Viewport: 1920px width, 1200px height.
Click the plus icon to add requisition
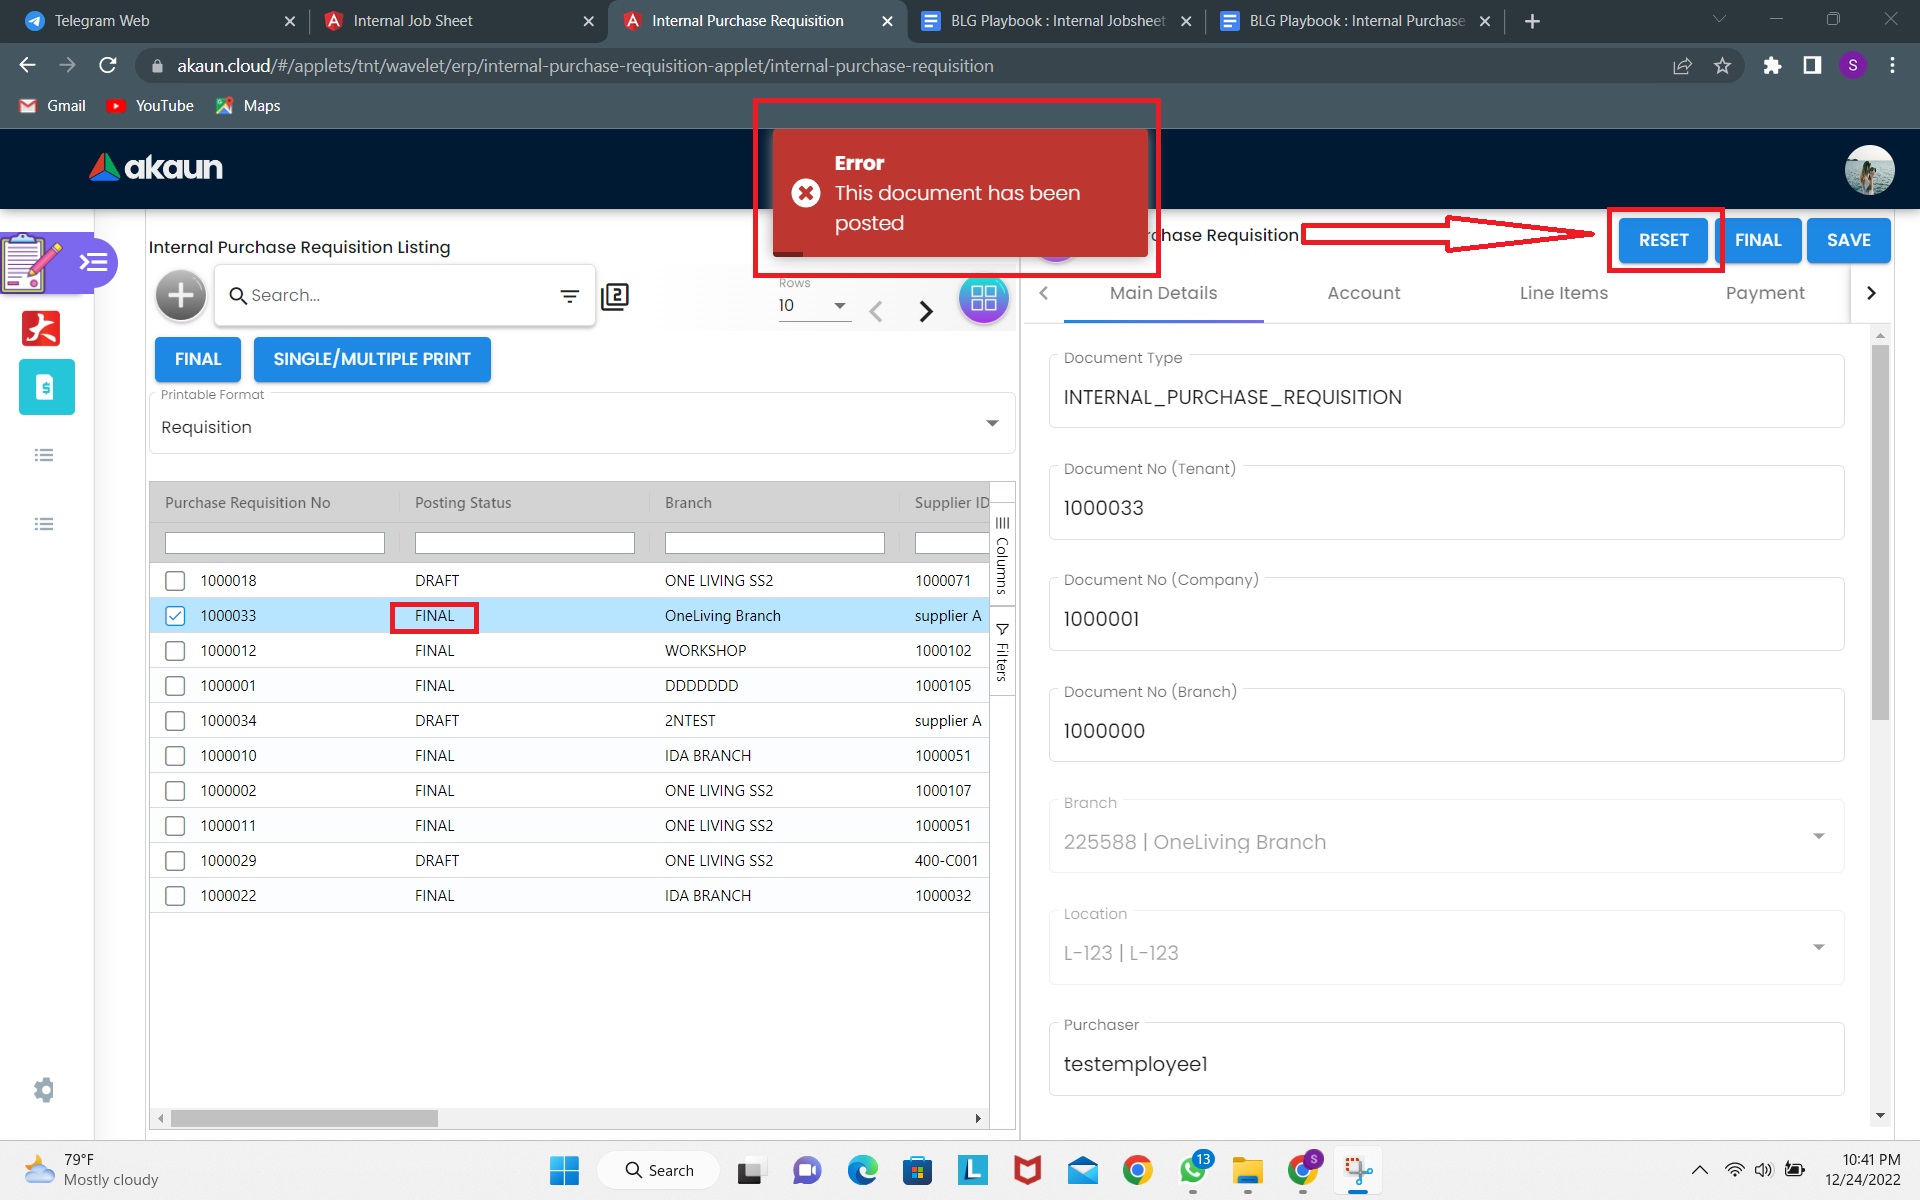[181, 296]
